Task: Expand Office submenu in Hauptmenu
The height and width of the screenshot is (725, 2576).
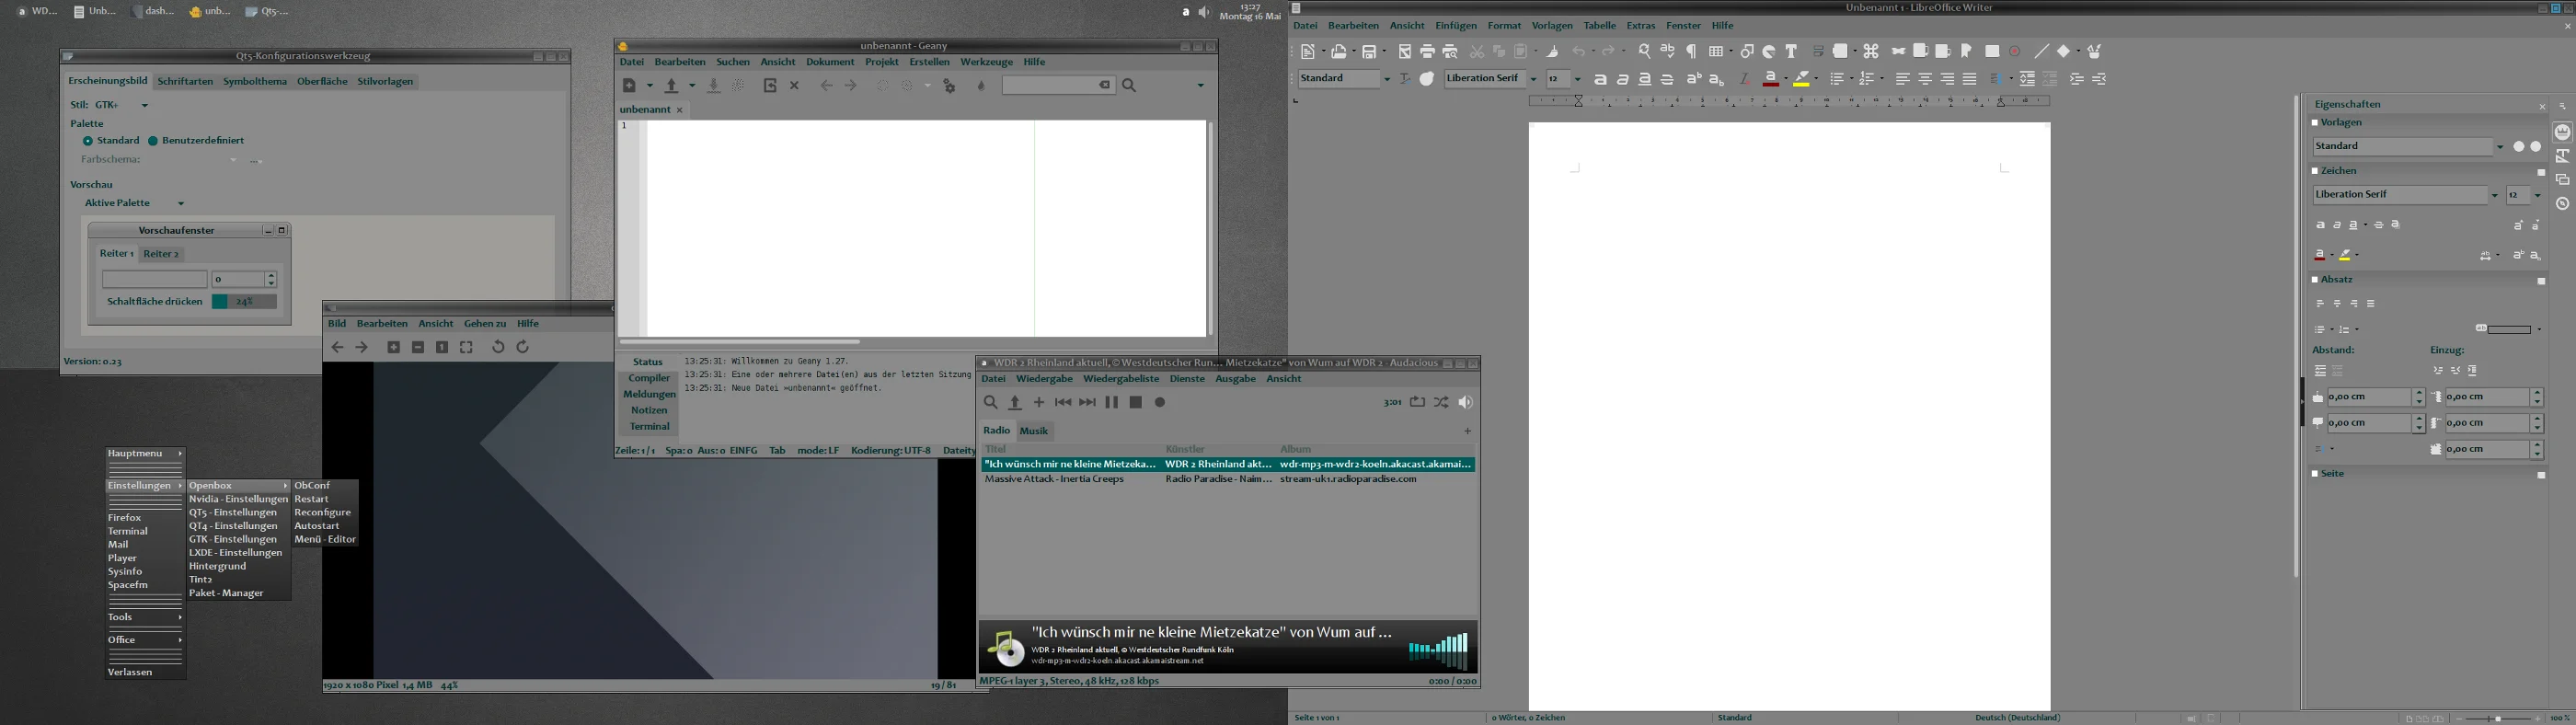Action: pyautogui.click(x=145, y=640)
